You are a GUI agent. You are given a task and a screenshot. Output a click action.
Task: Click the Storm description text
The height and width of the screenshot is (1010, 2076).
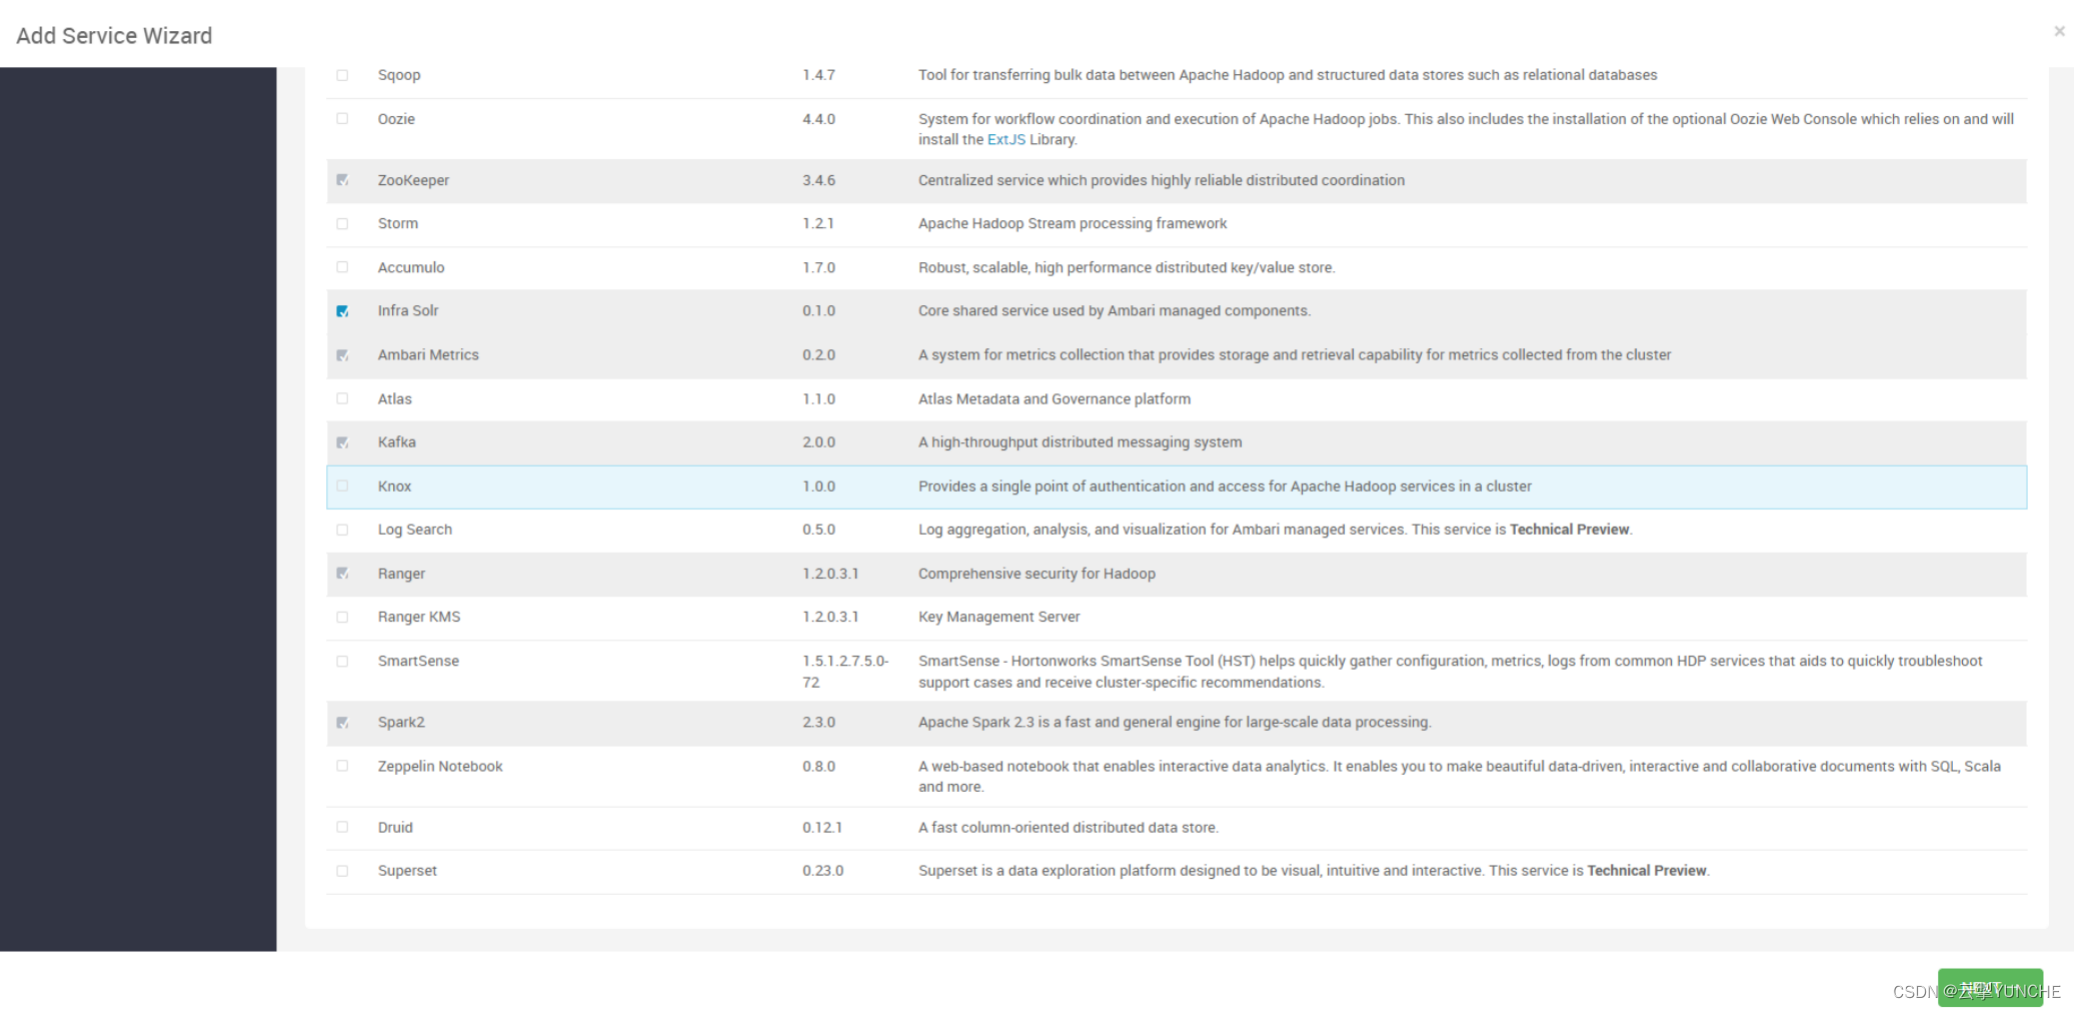[x=1072, y=223]
